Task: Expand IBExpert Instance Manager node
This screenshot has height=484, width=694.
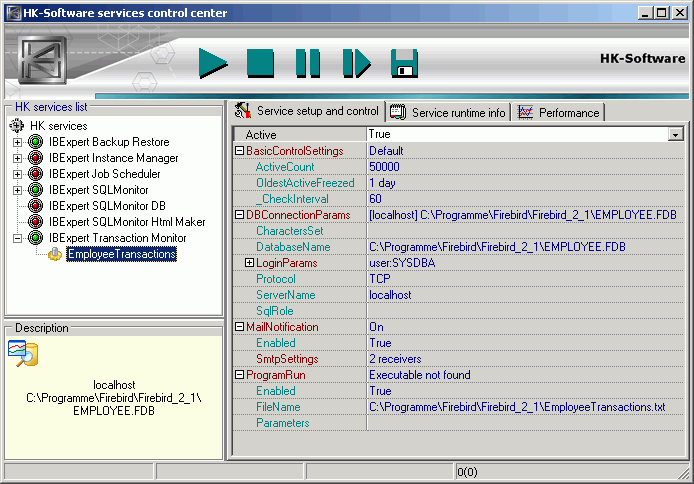Action: 17,158
